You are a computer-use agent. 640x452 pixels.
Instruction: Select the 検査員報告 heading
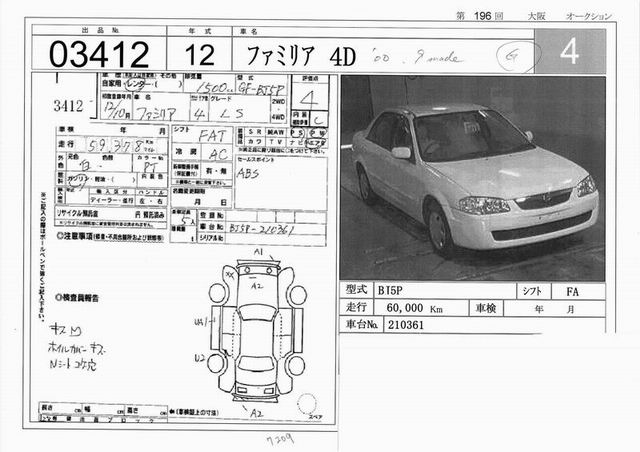click(77, 298)
